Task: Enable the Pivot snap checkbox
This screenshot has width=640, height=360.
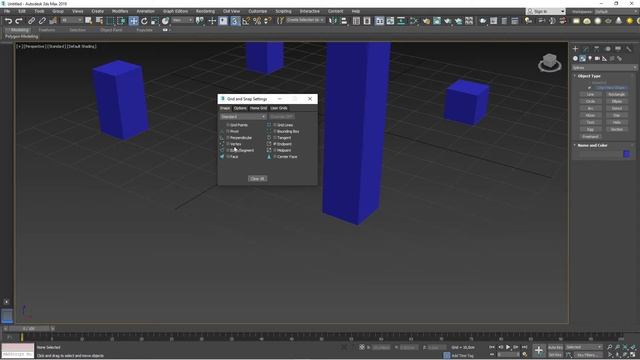Action: pyautogui.click(x=228, y=131)
